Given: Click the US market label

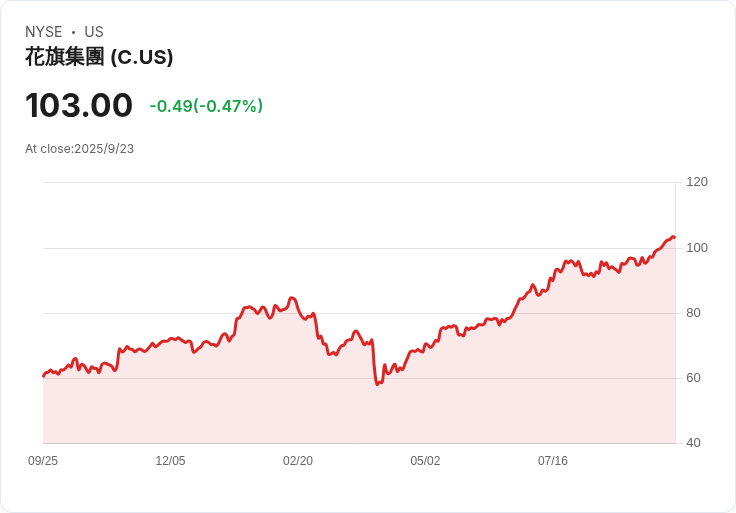Looking at the screenshot, I should coord(94,32).
